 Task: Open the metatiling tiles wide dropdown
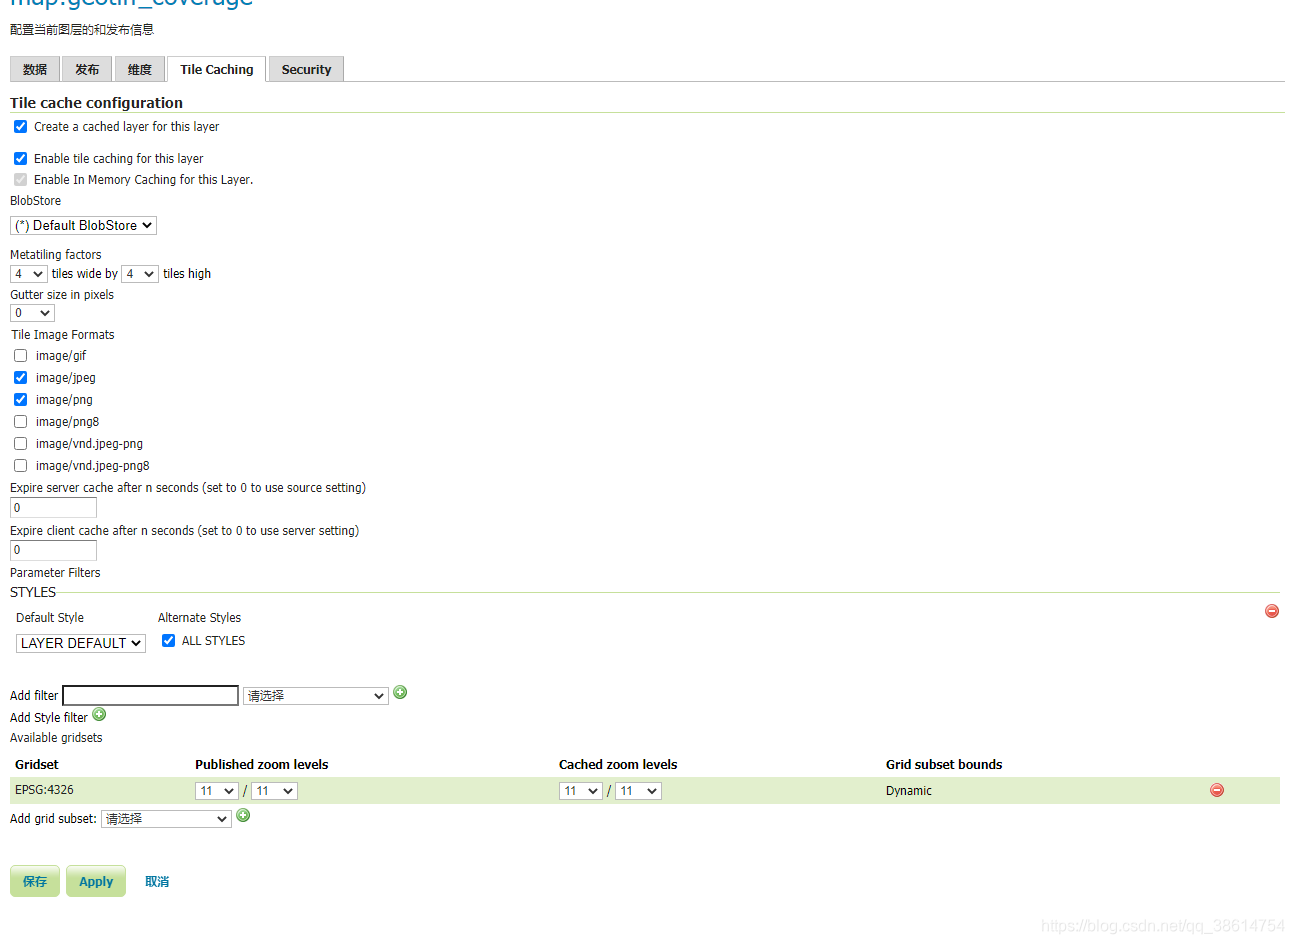pyautogui.click(x=29, y=274)
